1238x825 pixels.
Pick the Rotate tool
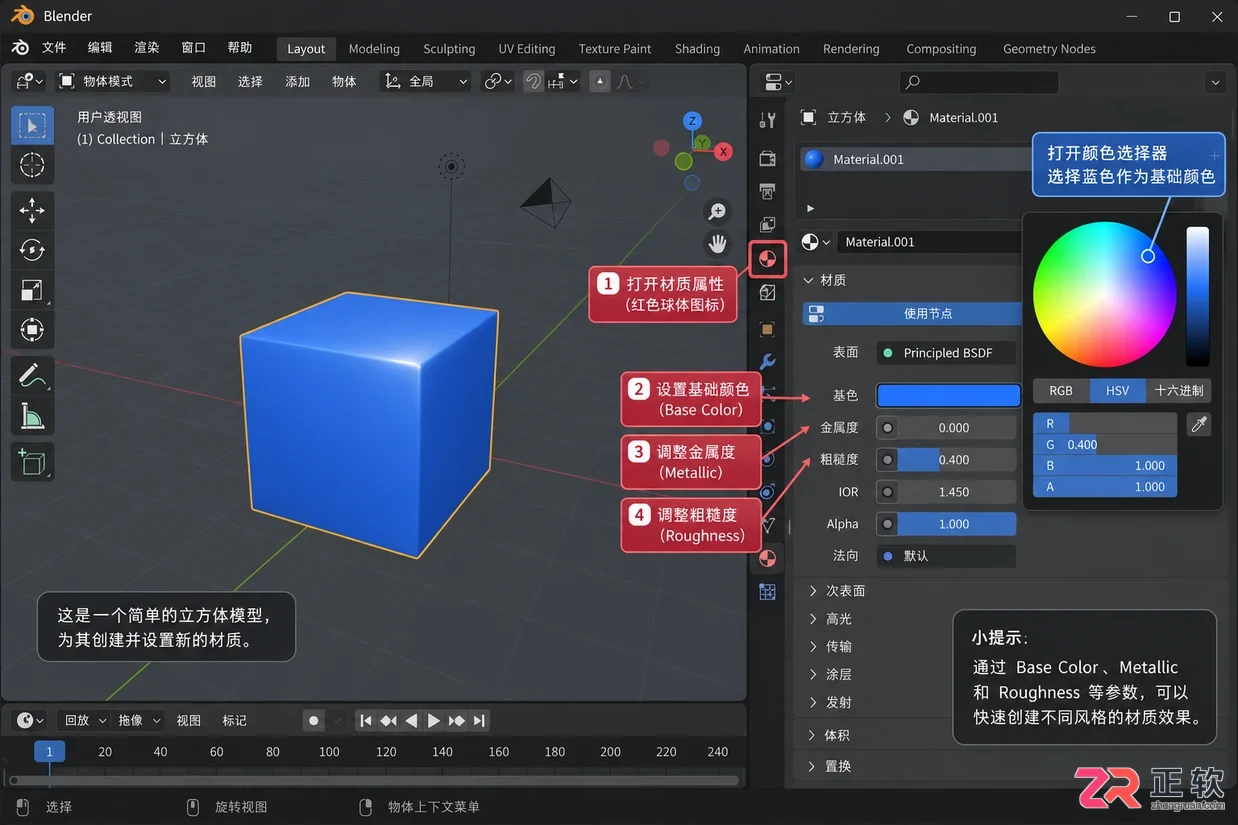(32, 250)
